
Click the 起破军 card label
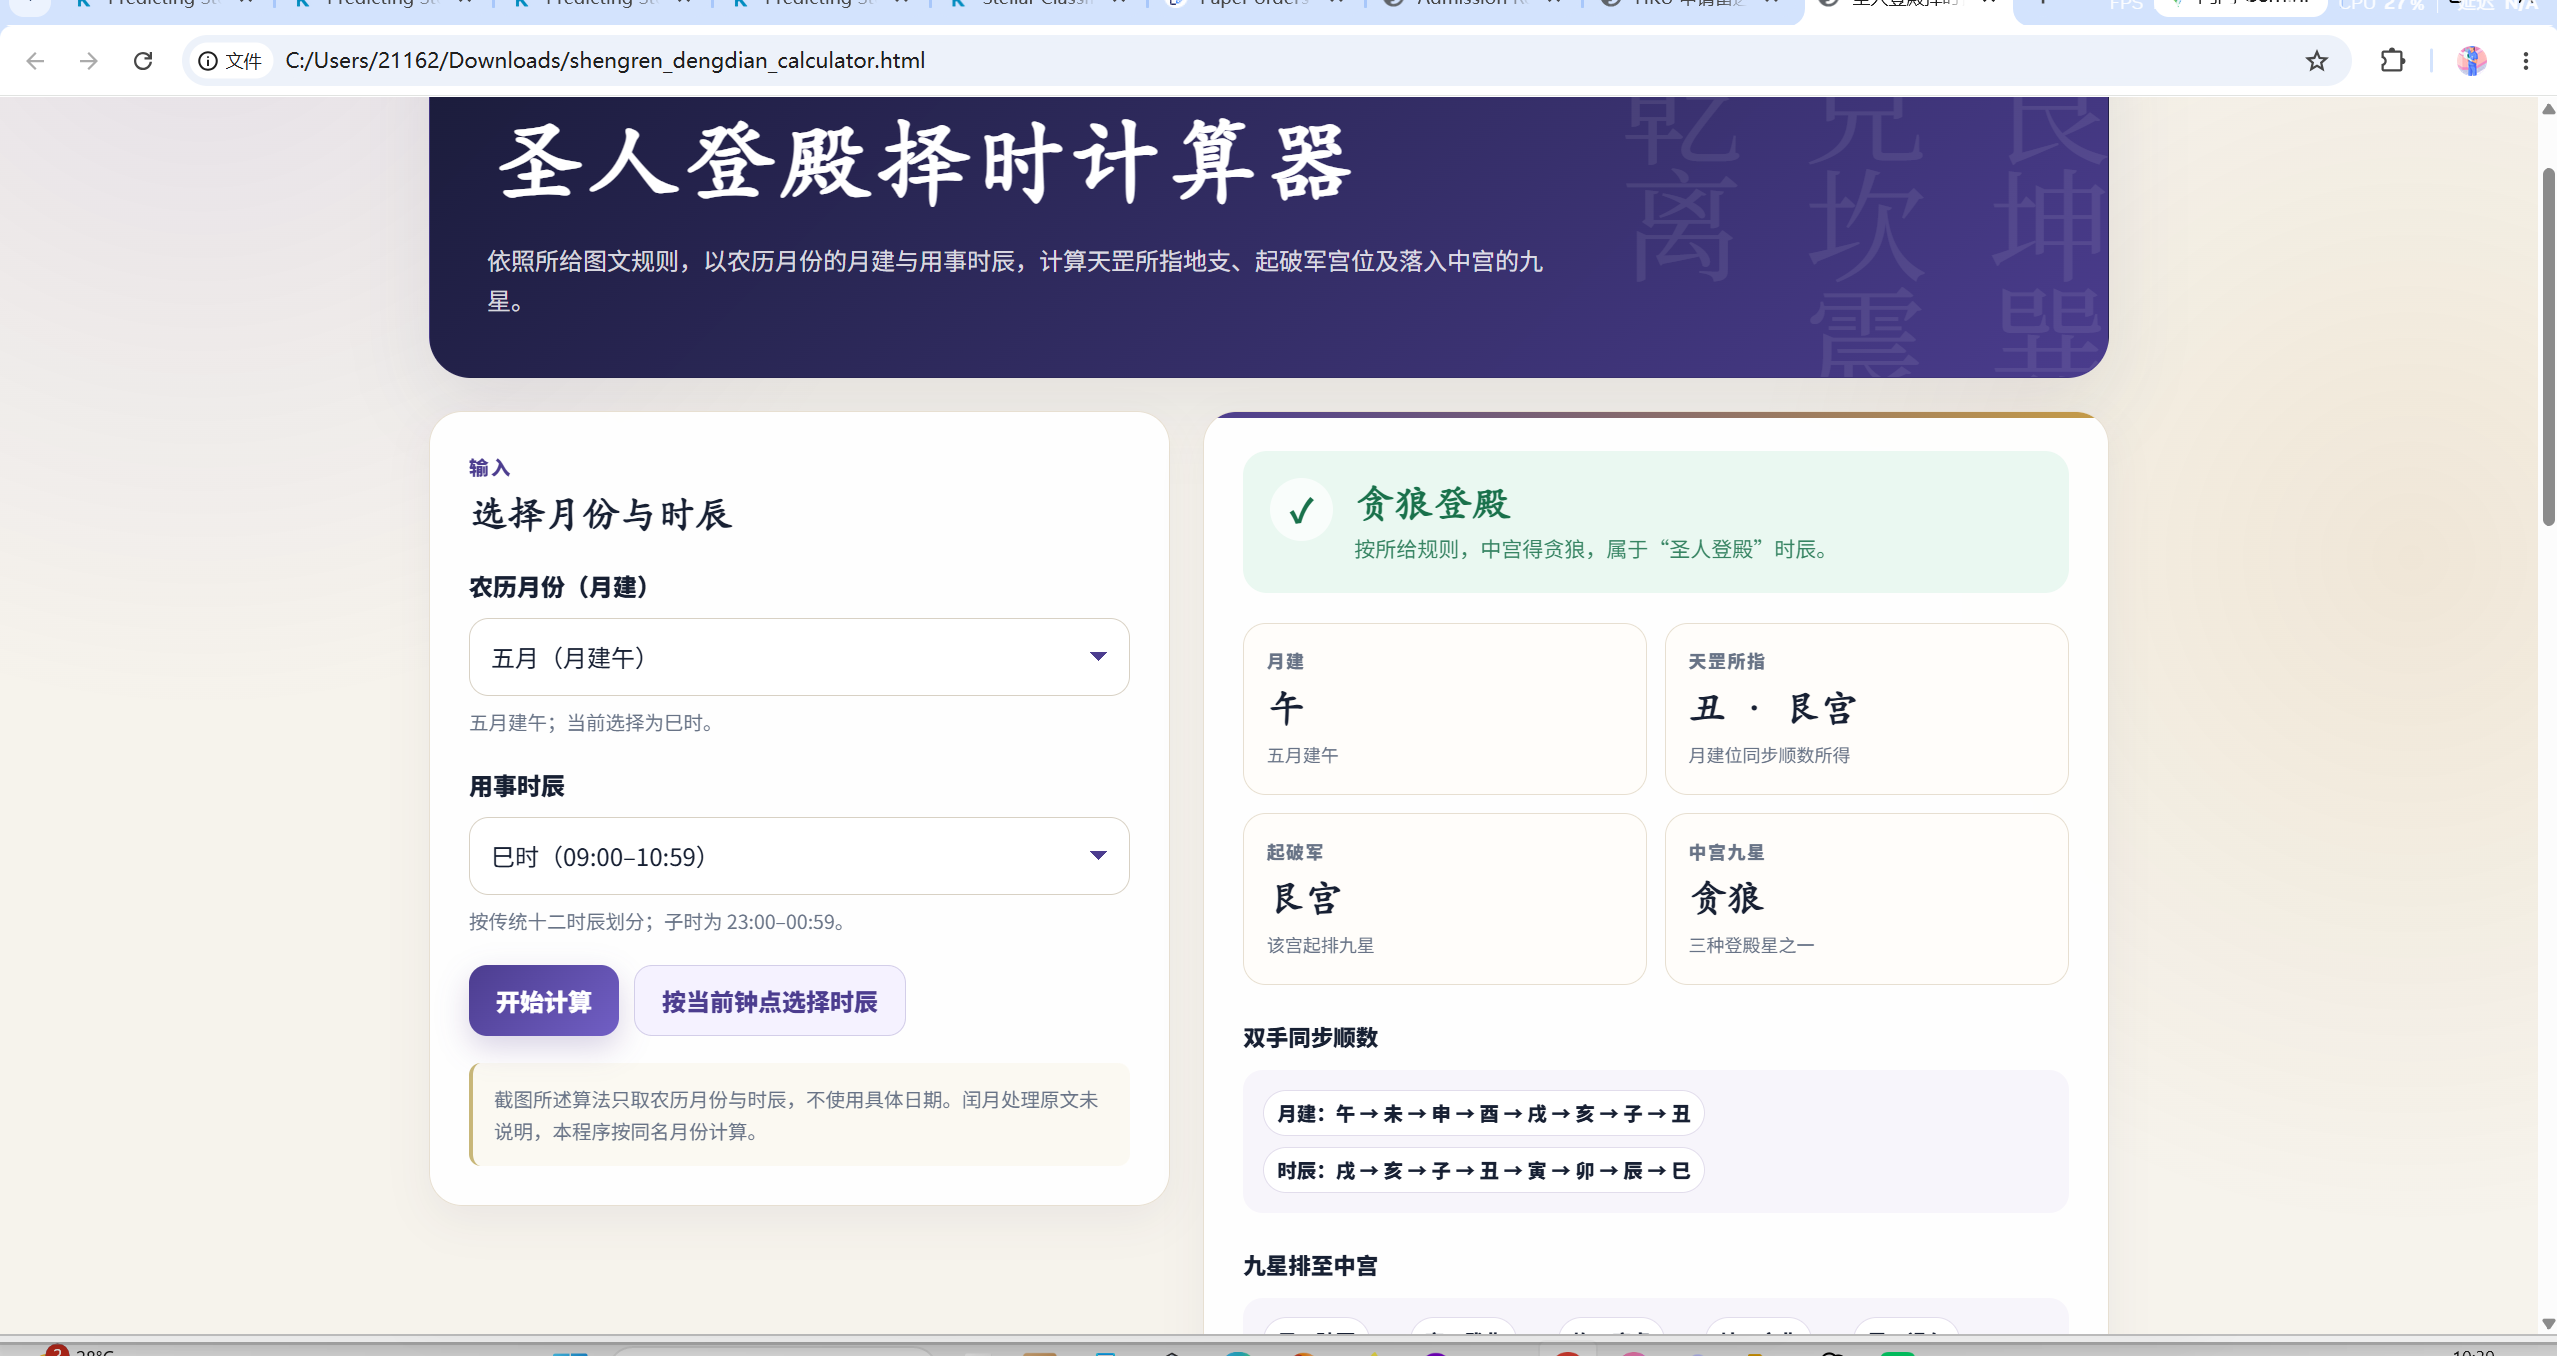coord(1295,852)
